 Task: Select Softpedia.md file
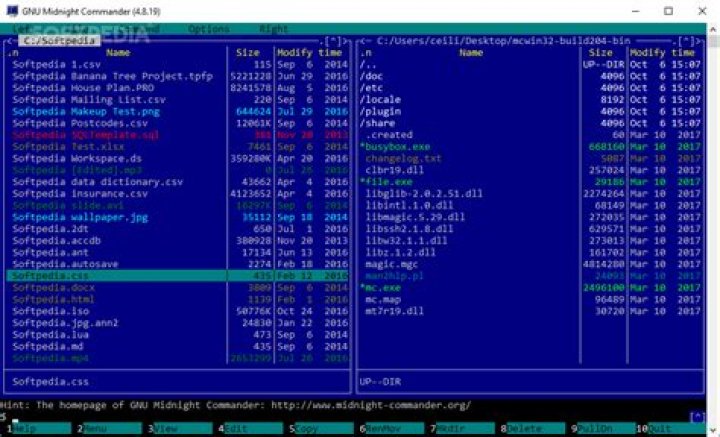[177, 347]
